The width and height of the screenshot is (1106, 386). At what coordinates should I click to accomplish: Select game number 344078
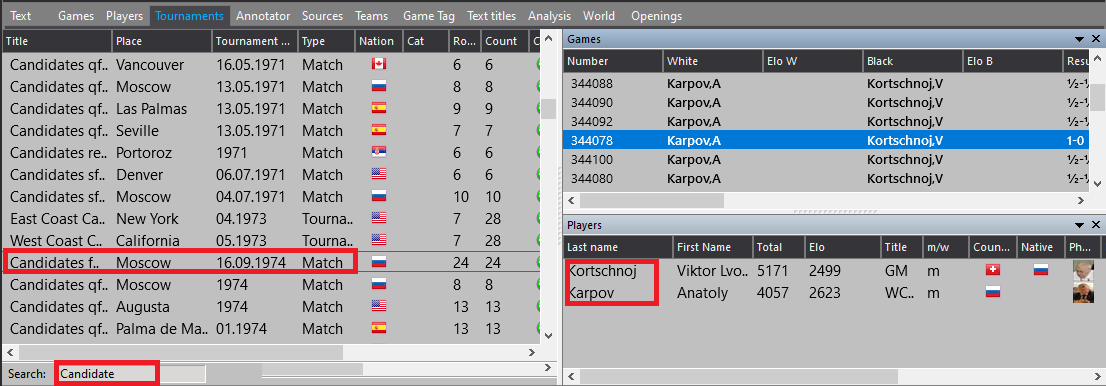coord(827,140)
